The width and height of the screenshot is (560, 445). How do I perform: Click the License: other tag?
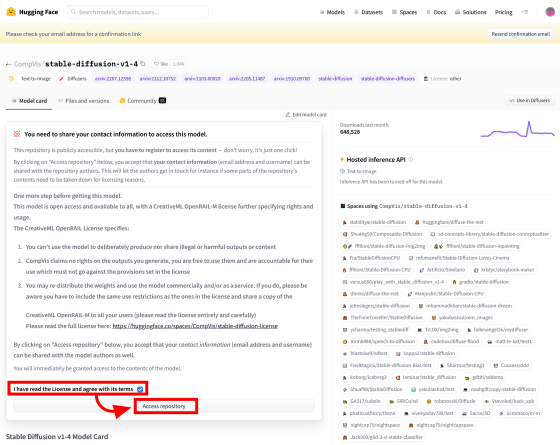tap(442, 79)
